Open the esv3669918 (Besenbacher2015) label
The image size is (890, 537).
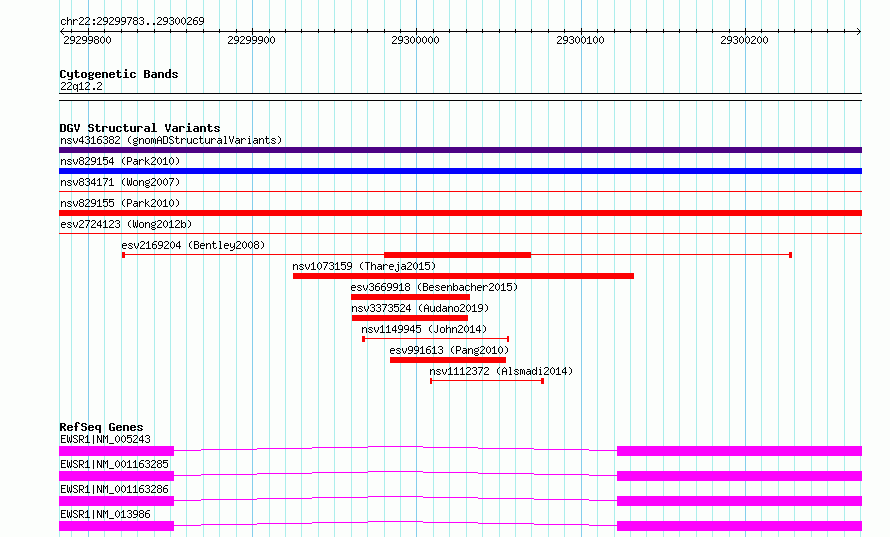[434, 287]
